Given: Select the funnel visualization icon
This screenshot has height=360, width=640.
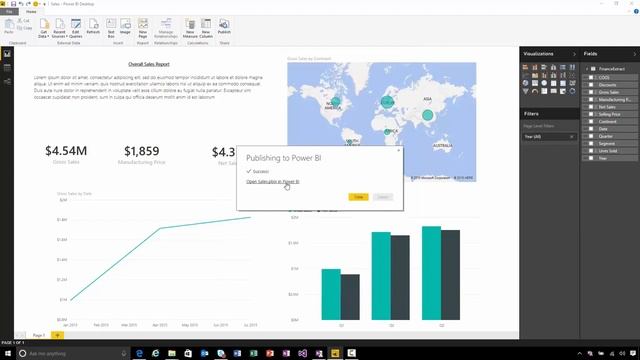Looking at the screenshot, I should [x=525, y=91].
